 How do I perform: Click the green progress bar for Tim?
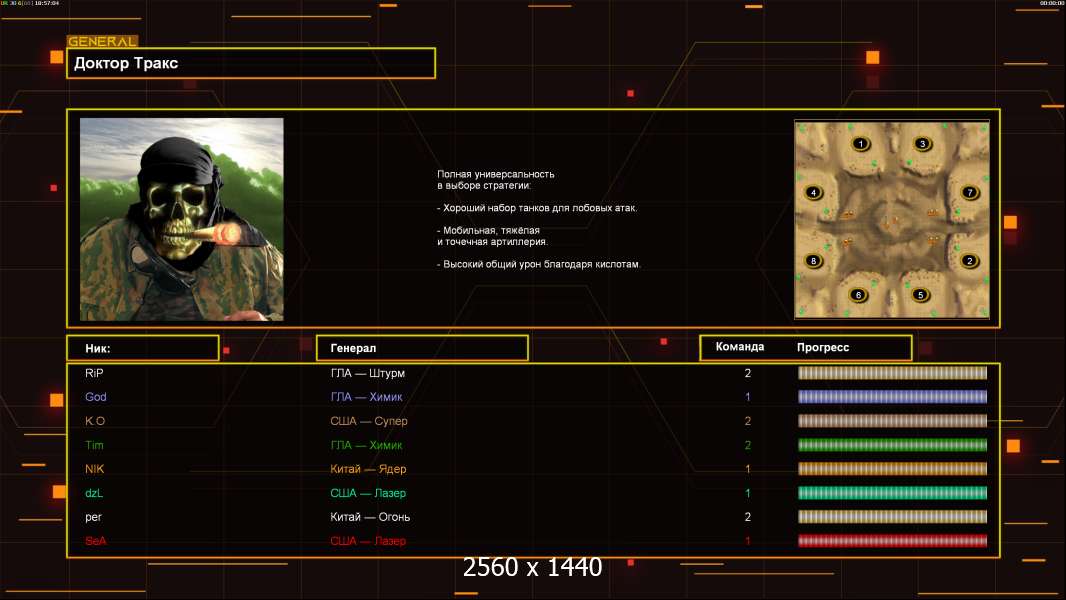coord(892,445)
